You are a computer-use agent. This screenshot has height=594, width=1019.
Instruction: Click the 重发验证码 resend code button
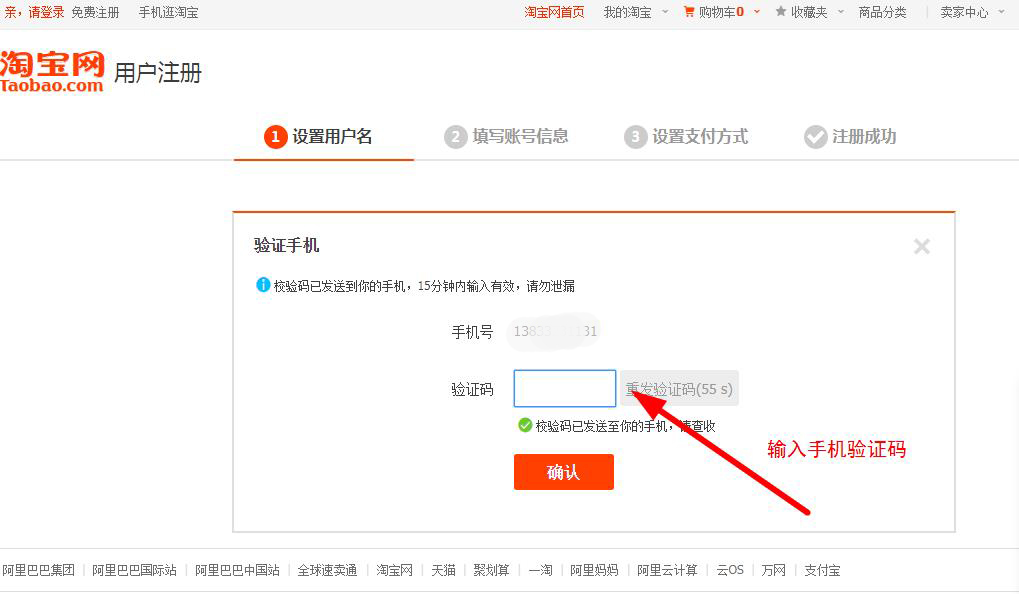[678, 388]
